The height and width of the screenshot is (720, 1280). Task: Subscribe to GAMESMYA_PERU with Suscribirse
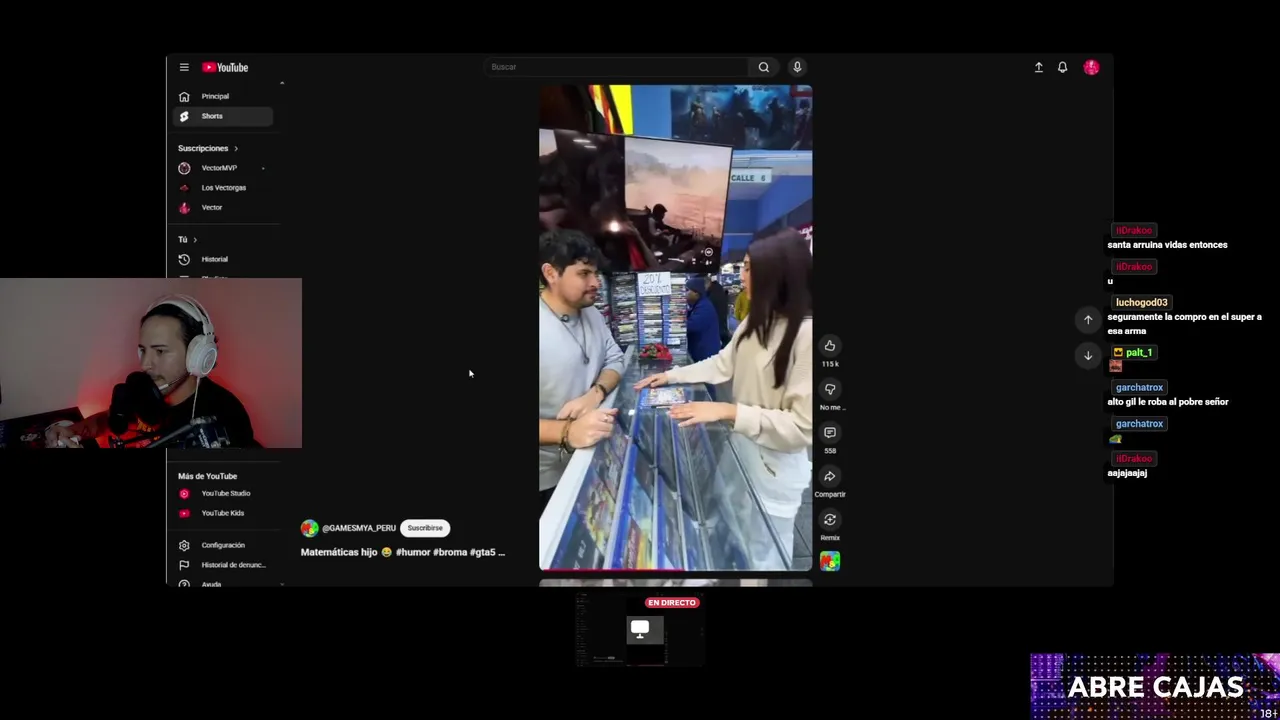(x=425, y=528)
